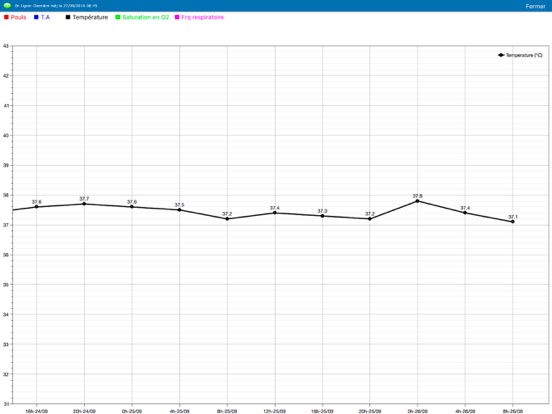
Task: Select the red Pouls series square
Action: (x=6, y=17)
